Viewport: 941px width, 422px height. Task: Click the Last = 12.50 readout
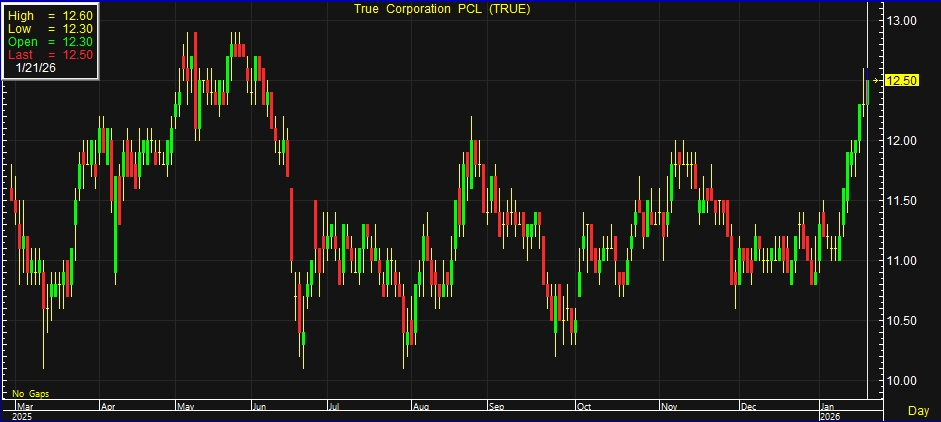[x=49, y=54]
